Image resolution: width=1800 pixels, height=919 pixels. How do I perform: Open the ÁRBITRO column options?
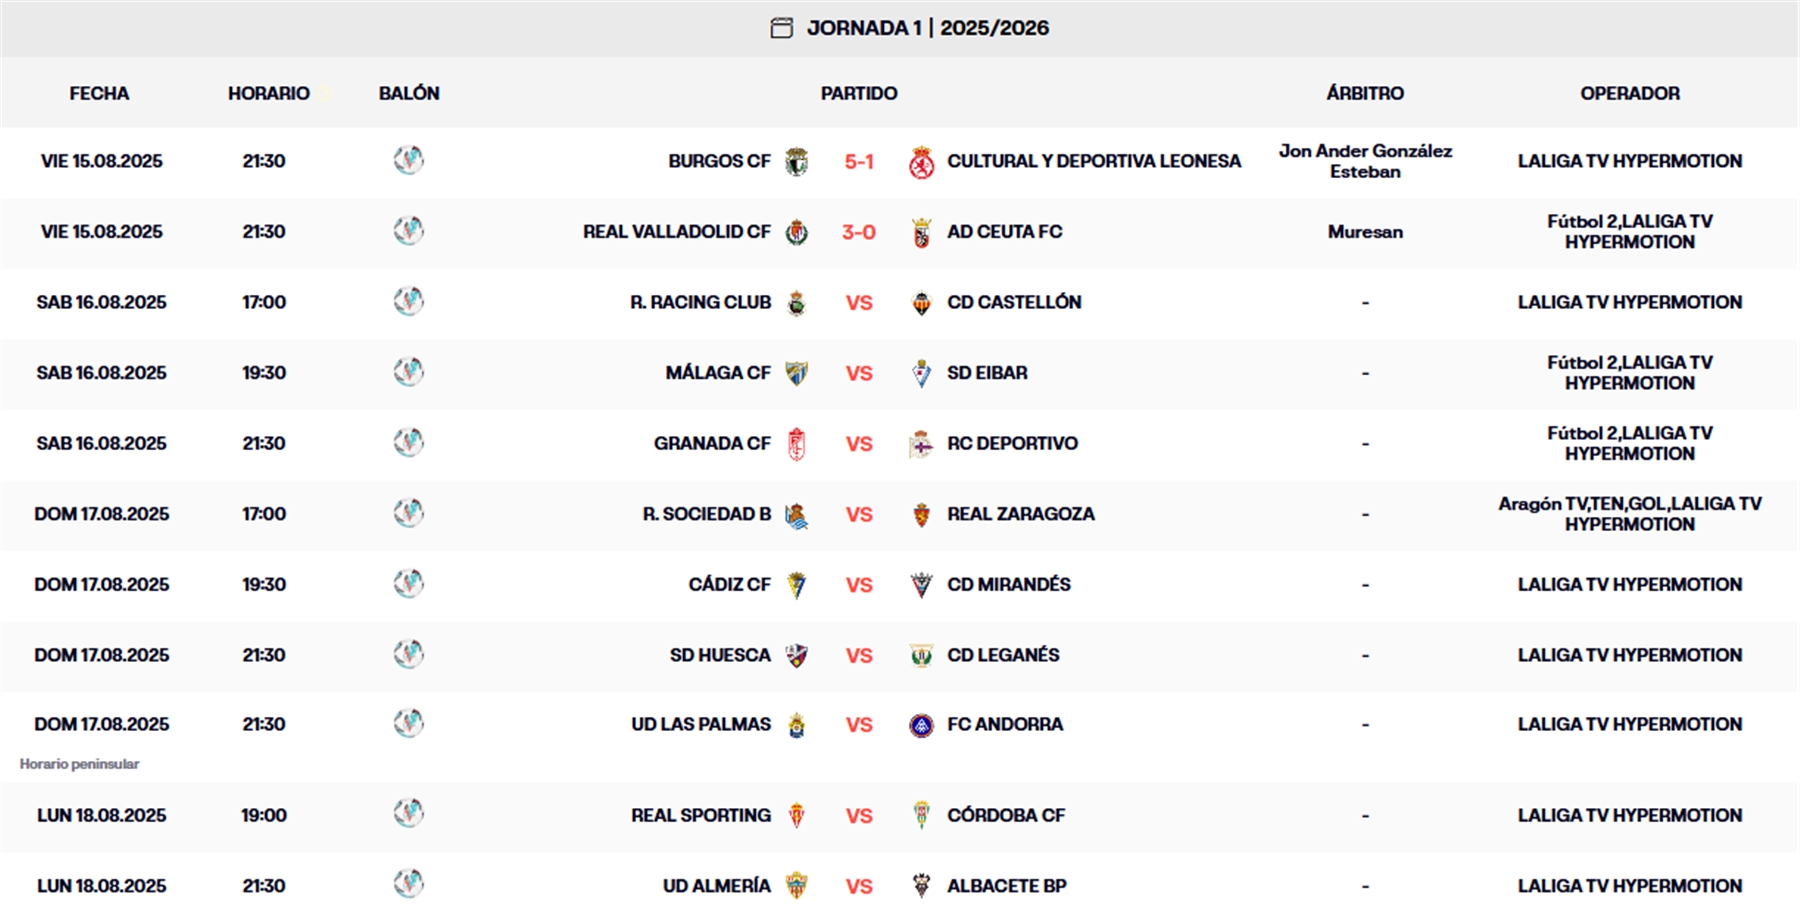[1366, 92]
